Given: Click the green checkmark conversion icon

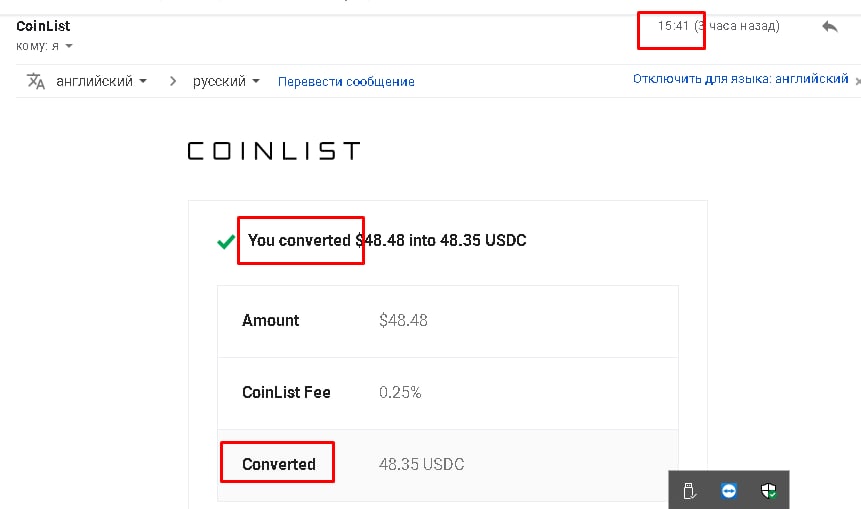Looking at the screenshot, I should click(226, 241).
